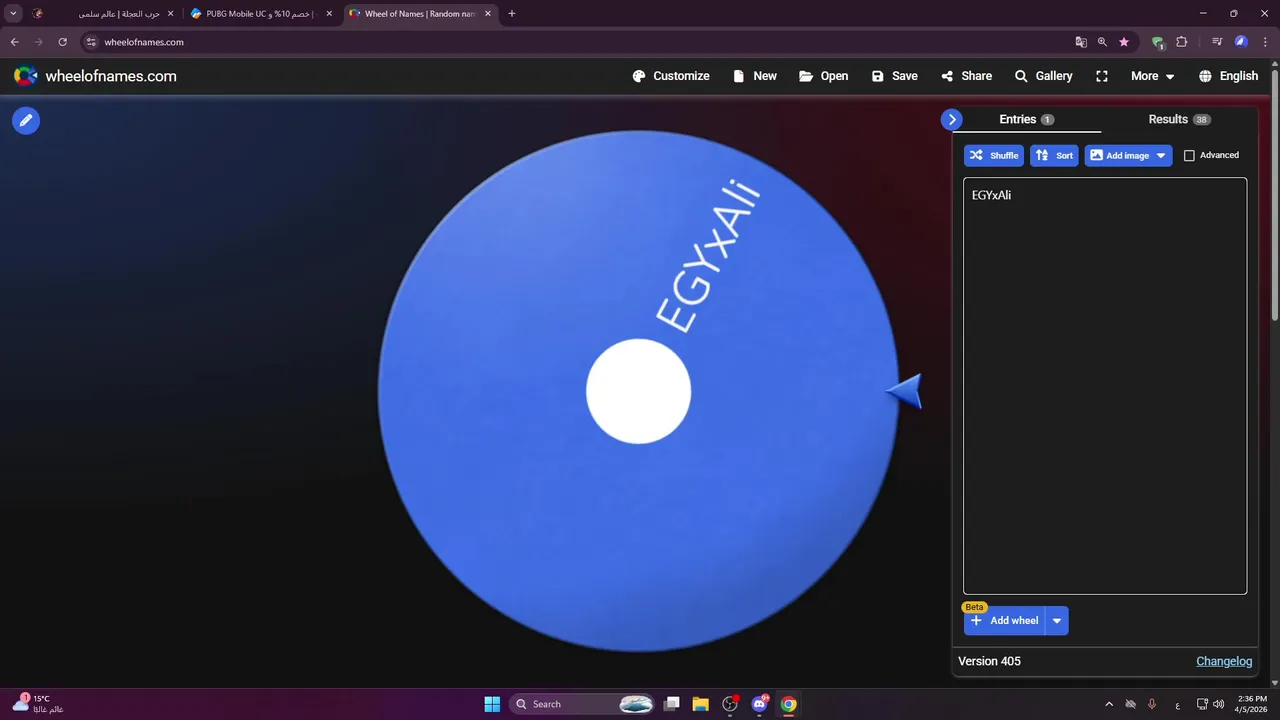
Task: Shuffle the entries
Action: [994, 155]
